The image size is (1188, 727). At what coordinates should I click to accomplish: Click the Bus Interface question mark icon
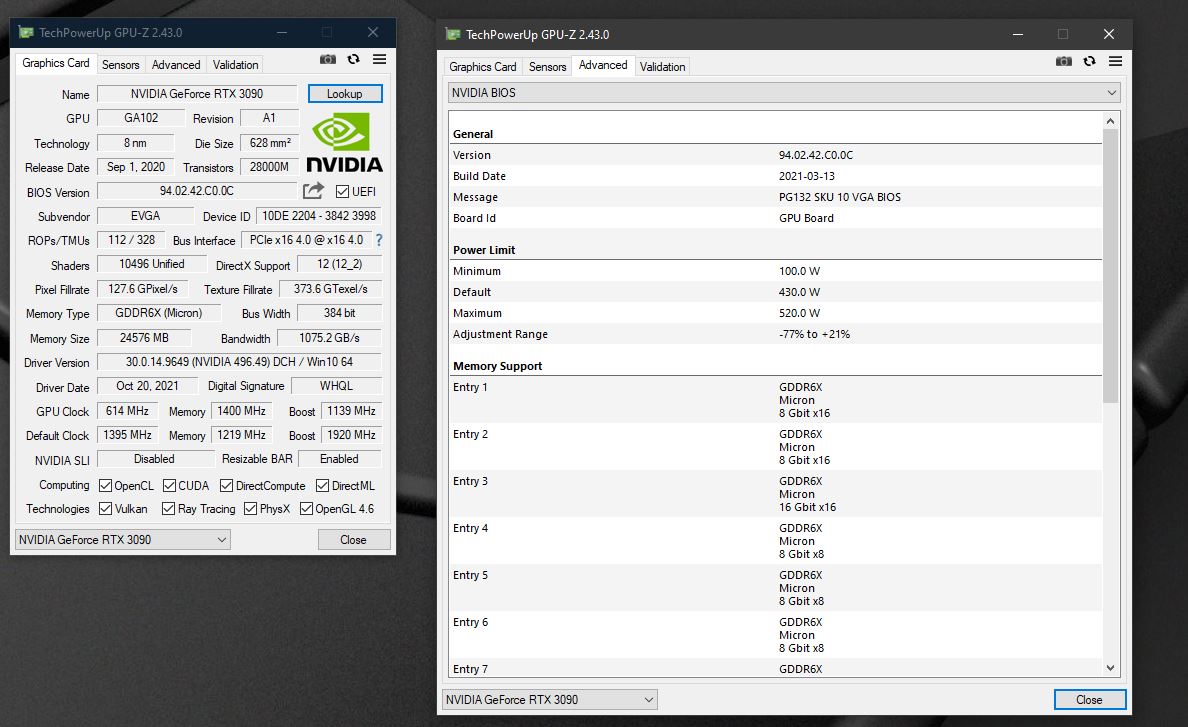click(379, 240)
